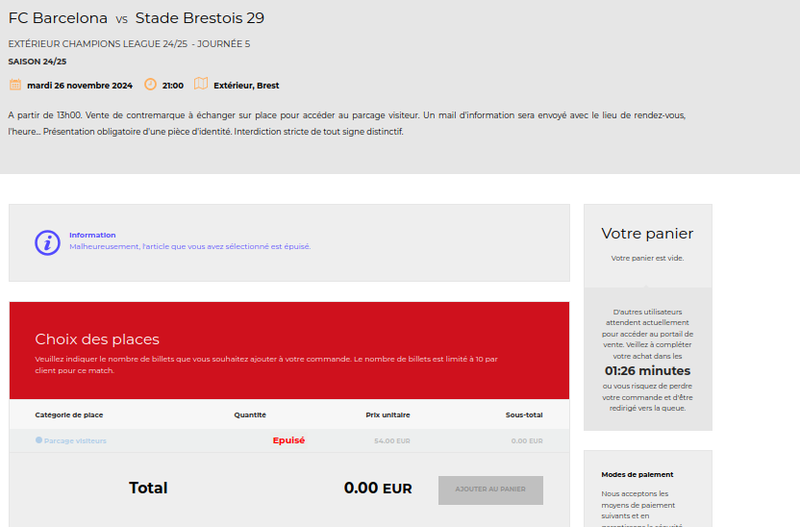
Task: Click the Votre panier est vide message
Action: click(647, 258)
